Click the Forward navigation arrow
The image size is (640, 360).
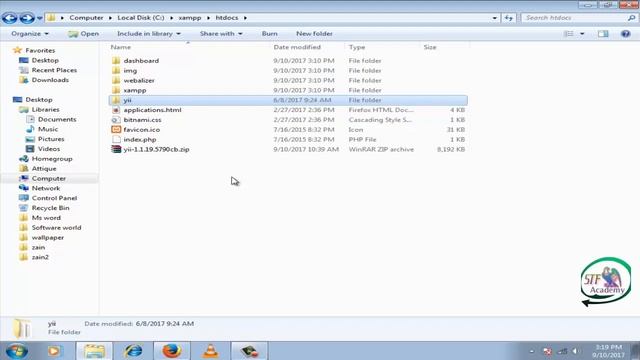(27, 18)
